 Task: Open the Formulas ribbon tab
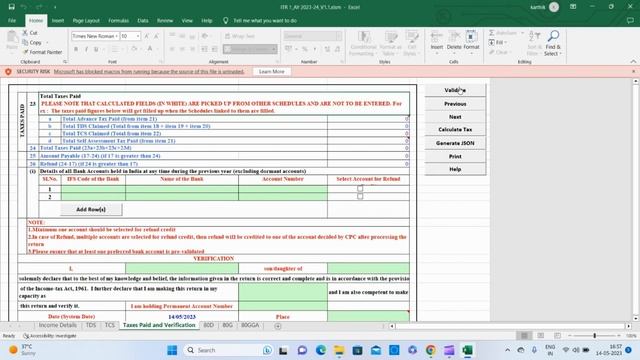coord(118,20)
